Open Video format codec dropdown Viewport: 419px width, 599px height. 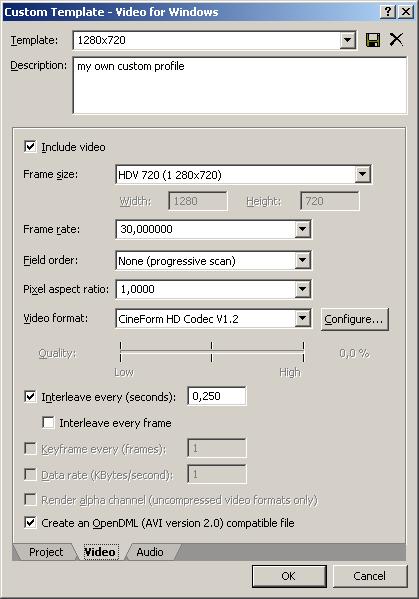[x=303, y=318]
